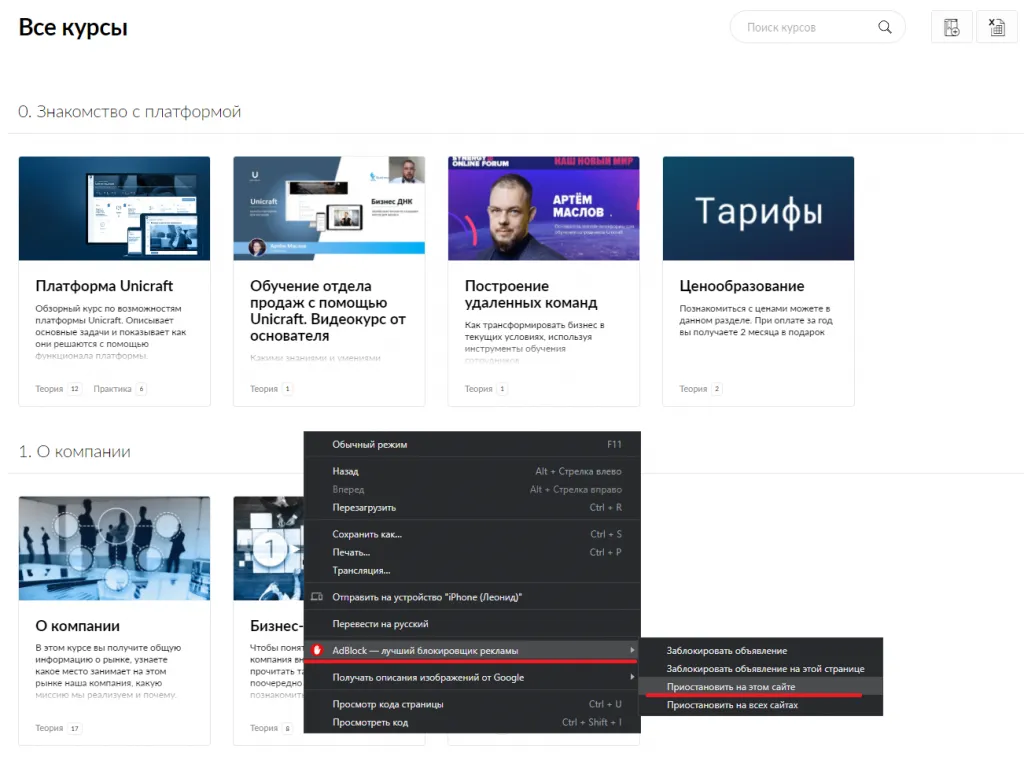Choose "Заблокировать объявление" in AdBlock submenu
Viewport: 1024px width, 757px height.
click(761, 651)
